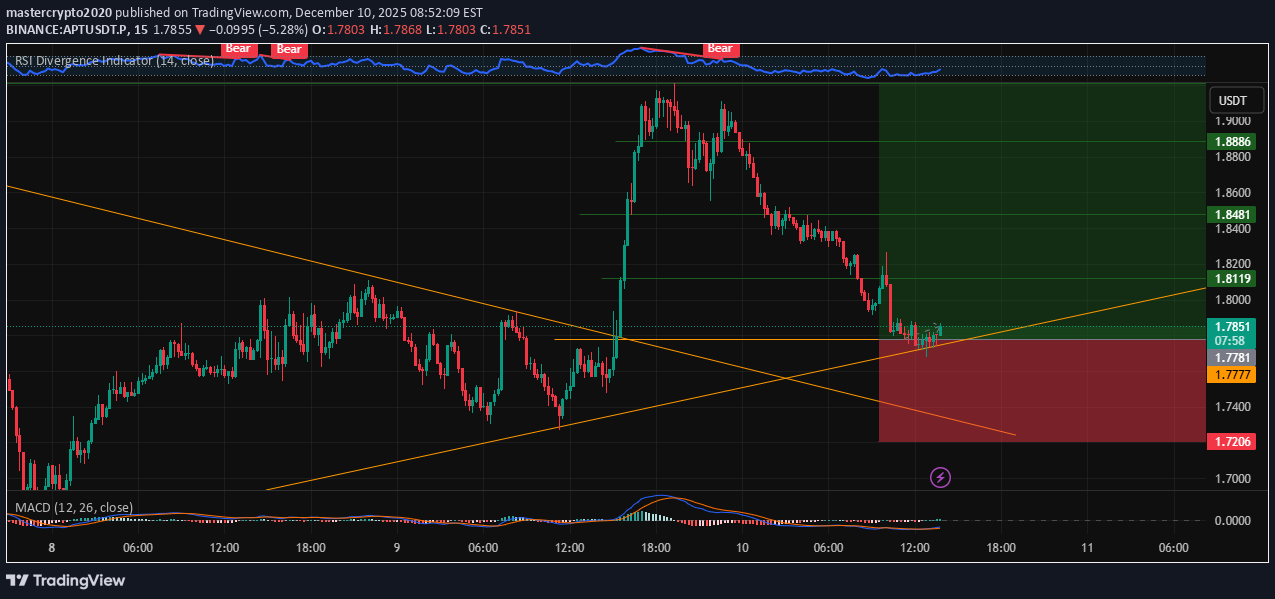The image size is (1275, 599).
Task: Select the red 1.7206 stop level label
Action: point(1231,441)
